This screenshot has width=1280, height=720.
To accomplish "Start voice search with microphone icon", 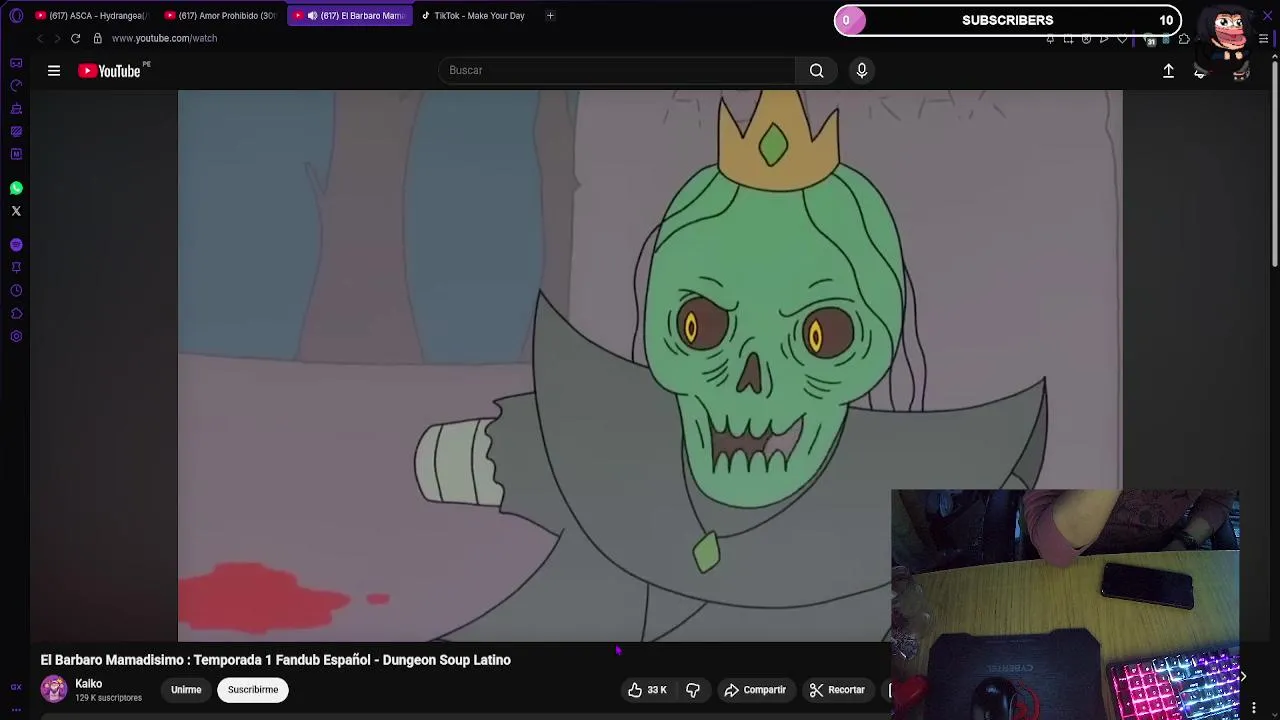I will (x=862, y=70).
